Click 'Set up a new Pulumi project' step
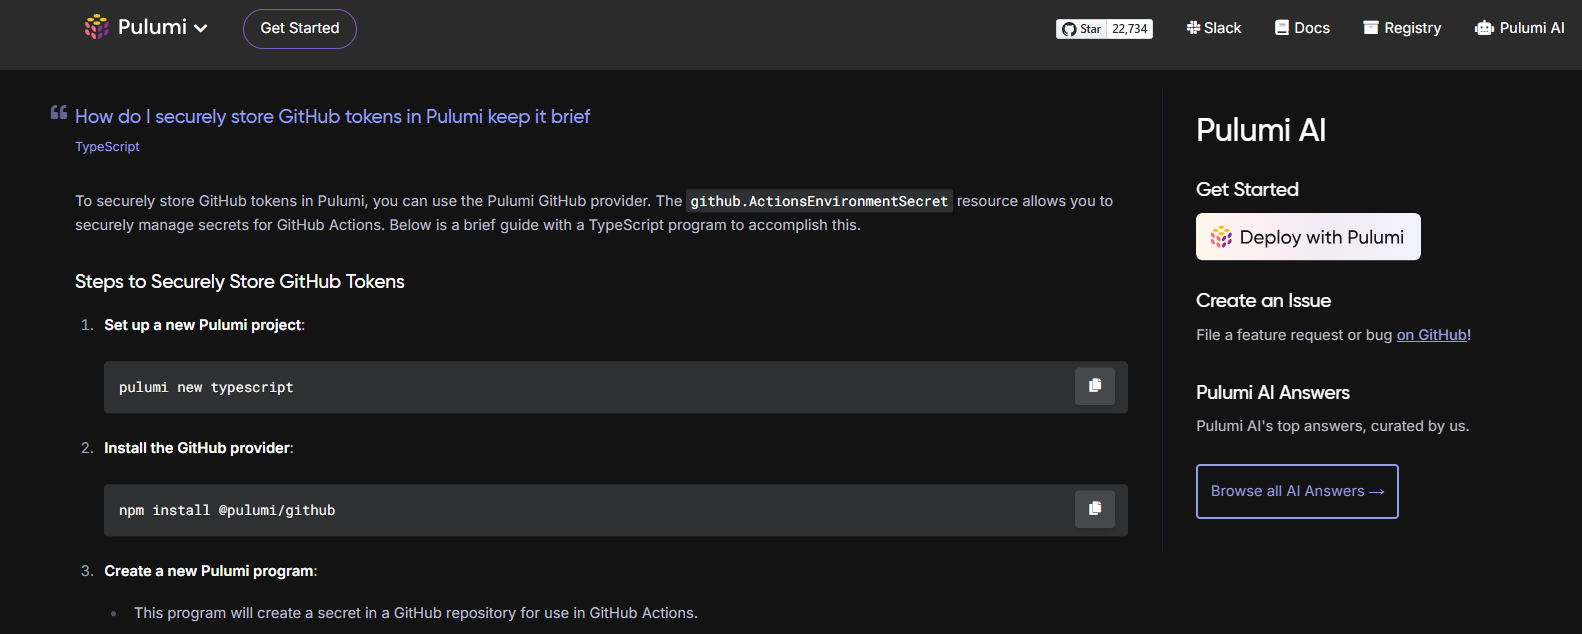 203,325
